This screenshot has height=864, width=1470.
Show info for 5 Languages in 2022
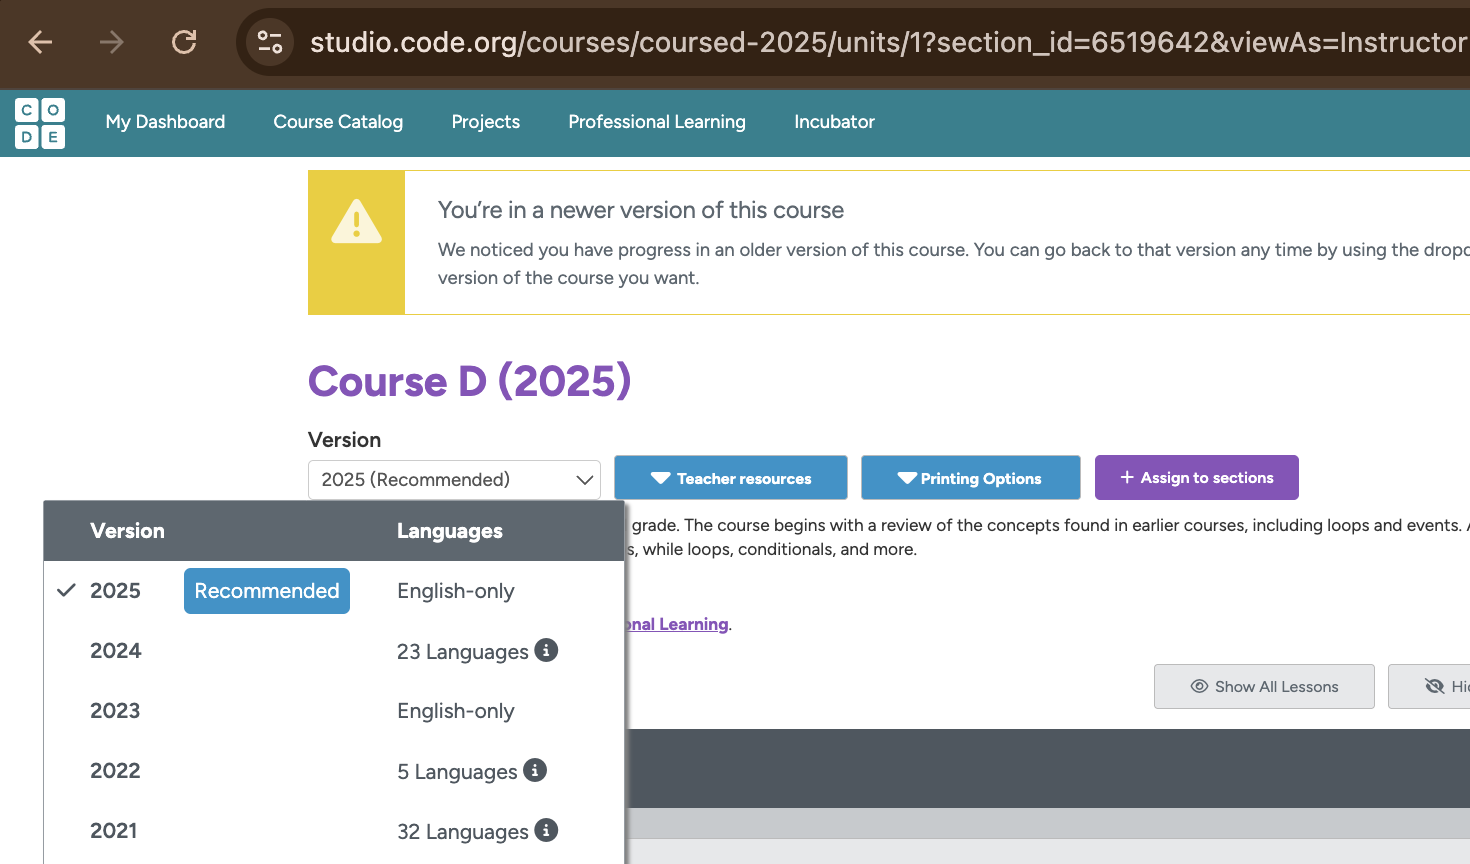click(535, 770)
